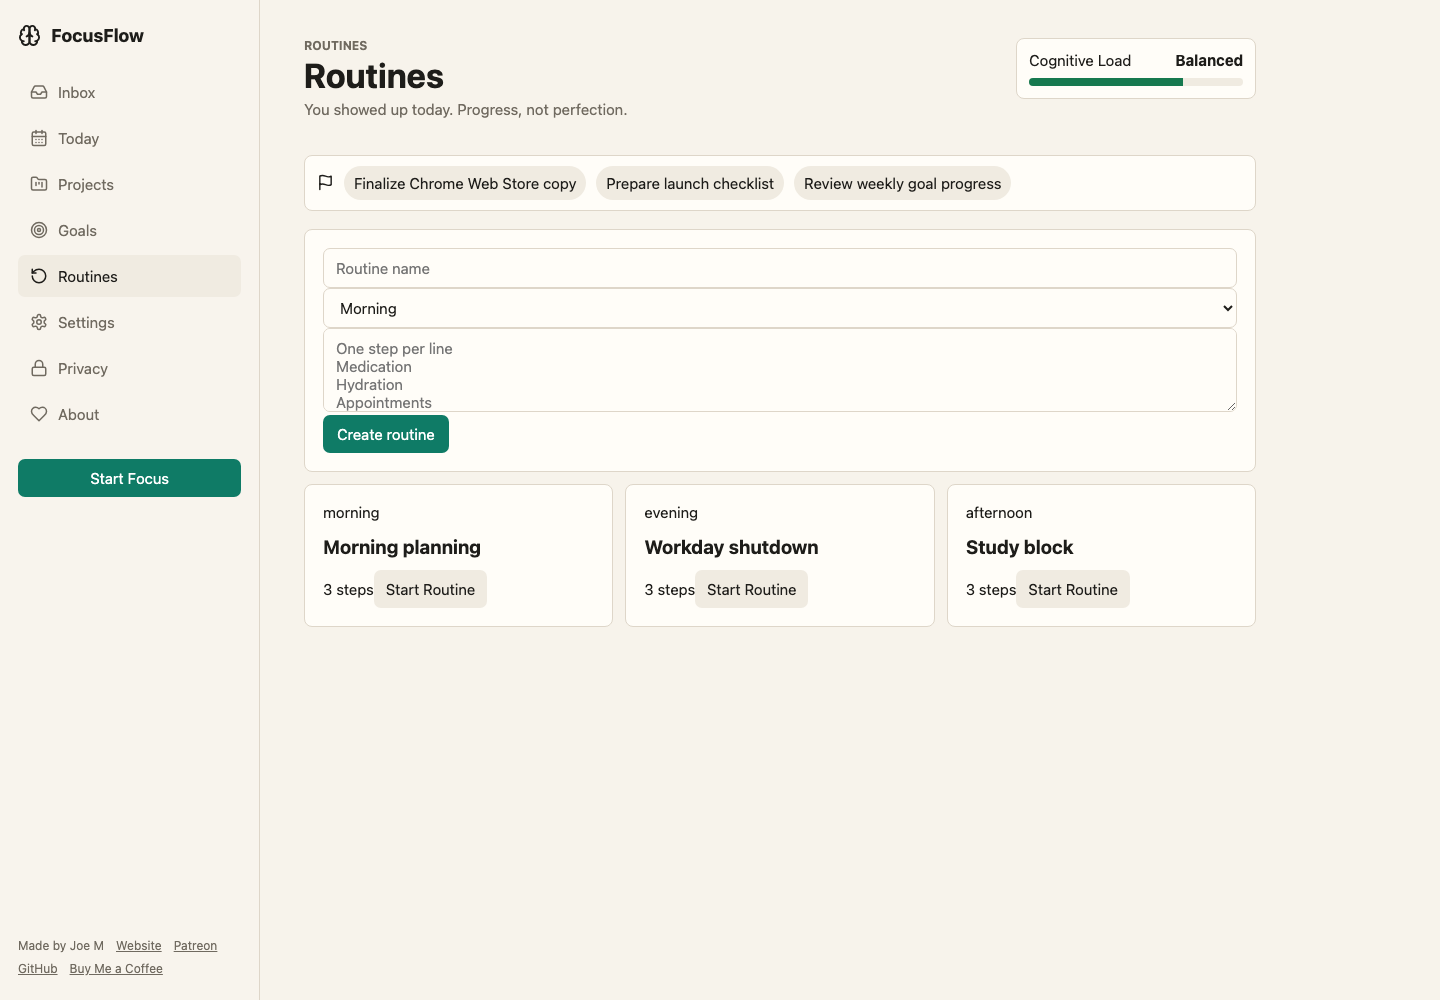The height and width of the screenshot is (1000, 1440).
Task: Click the FocusFlow brain logo icon
Action: [x=30, y=36]
